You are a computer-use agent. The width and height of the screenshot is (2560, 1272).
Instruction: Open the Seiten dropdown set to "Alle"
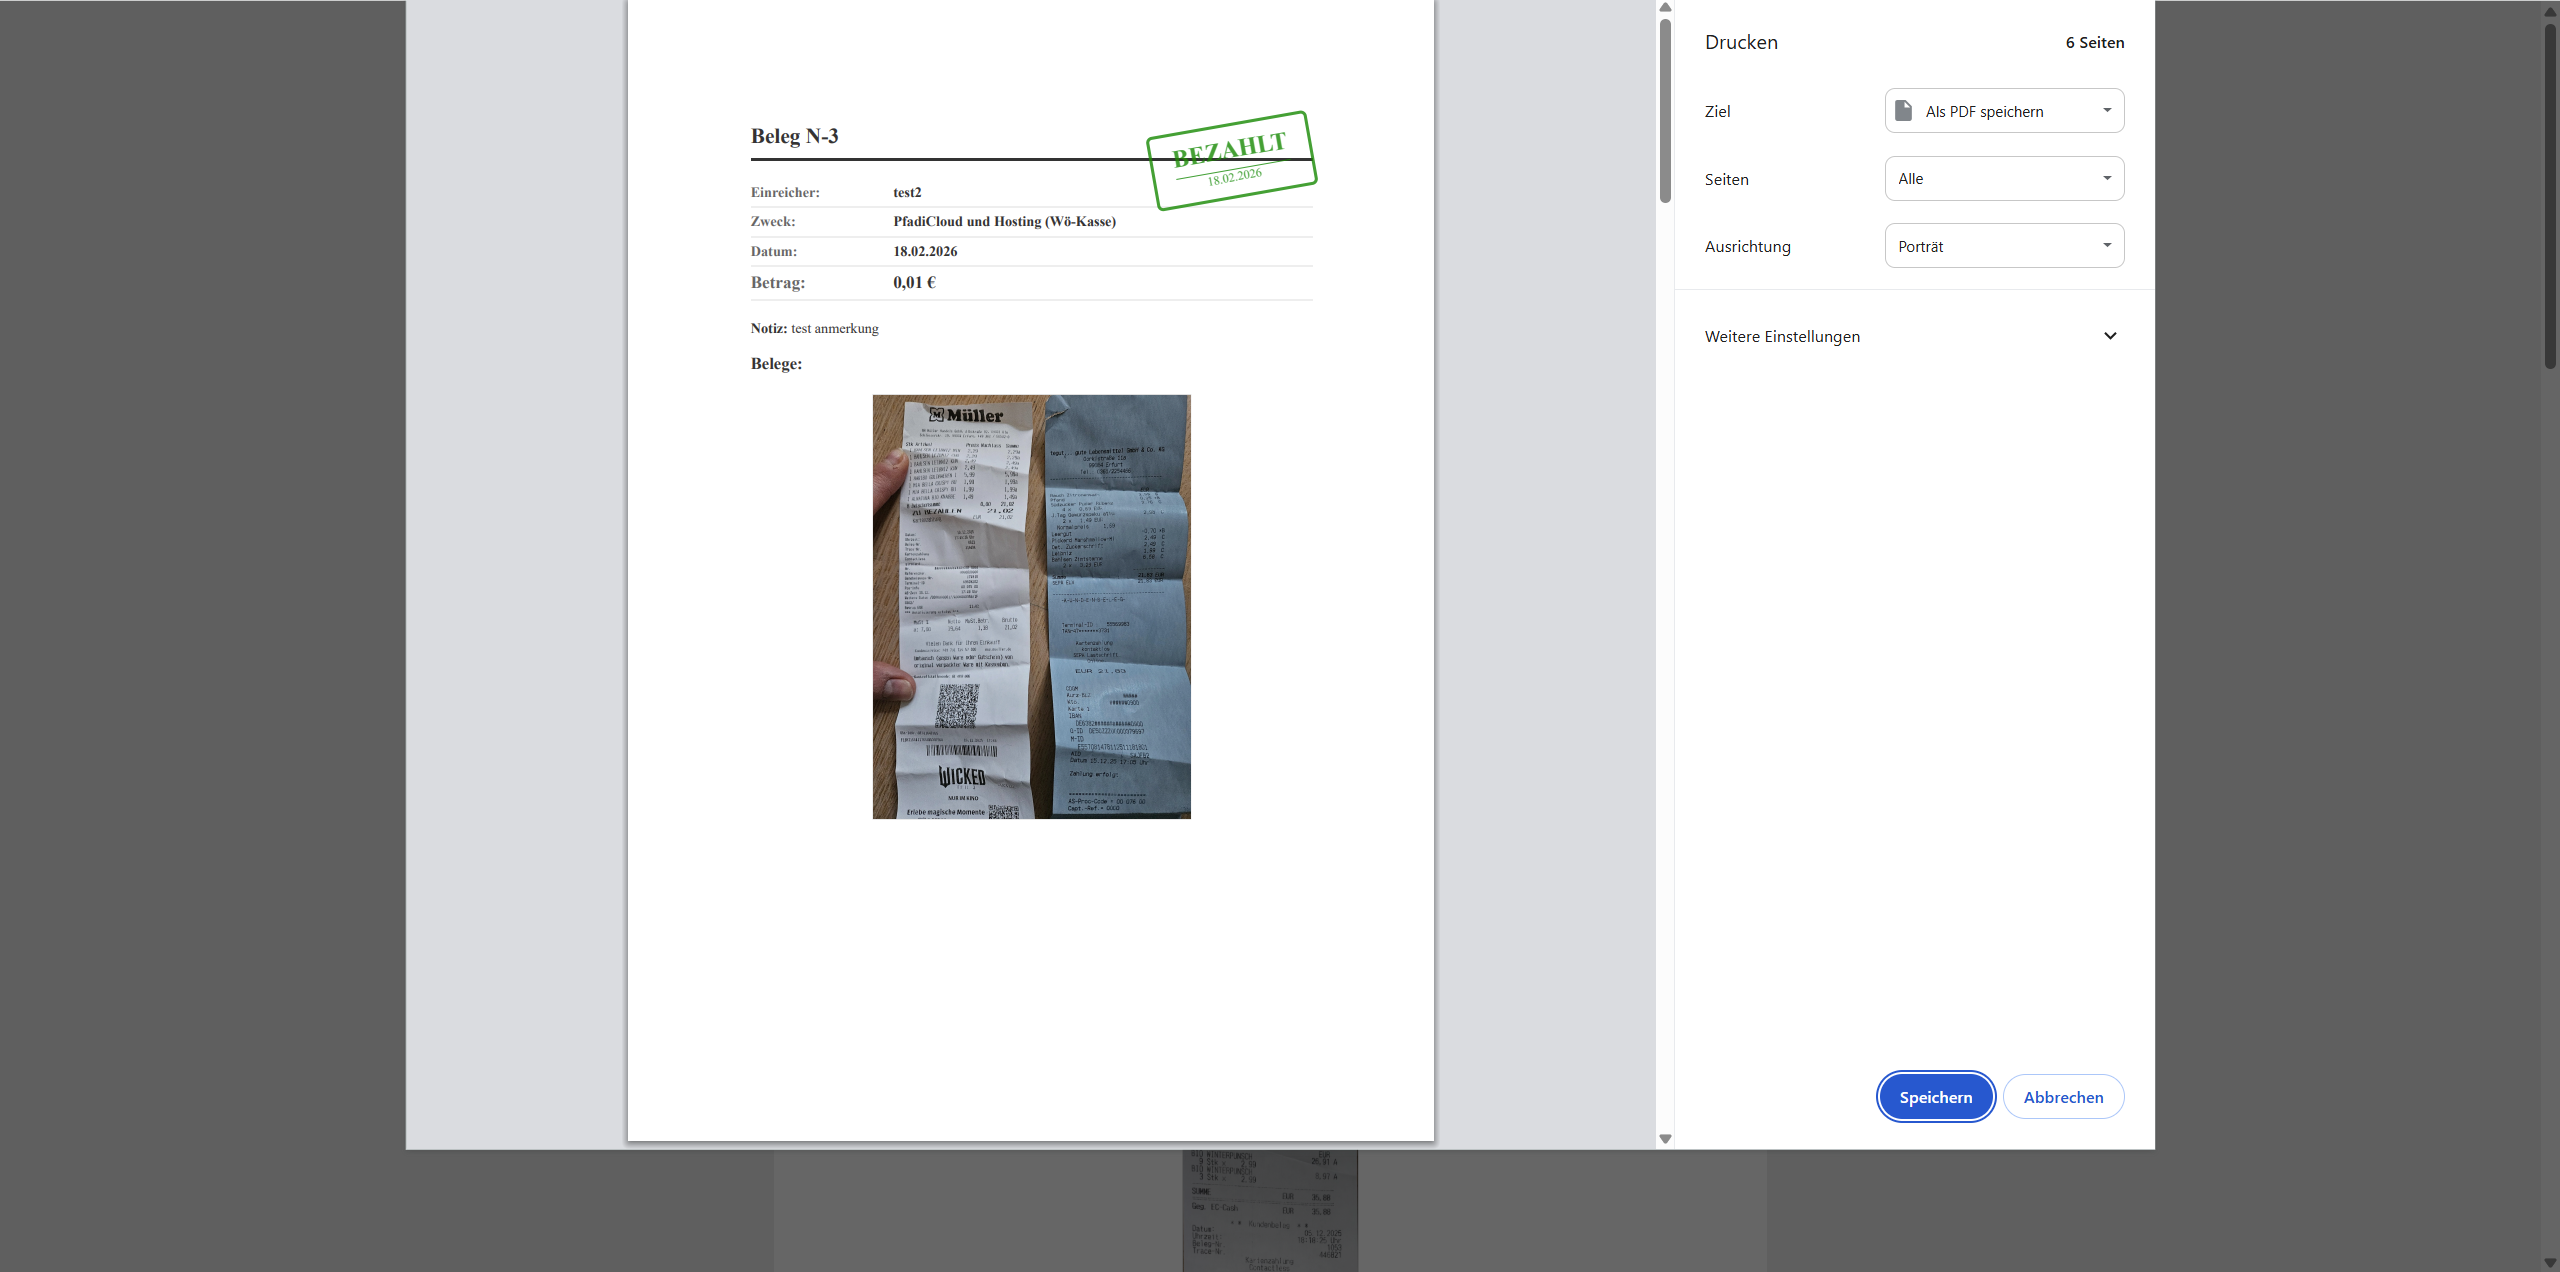(2003, 178)
